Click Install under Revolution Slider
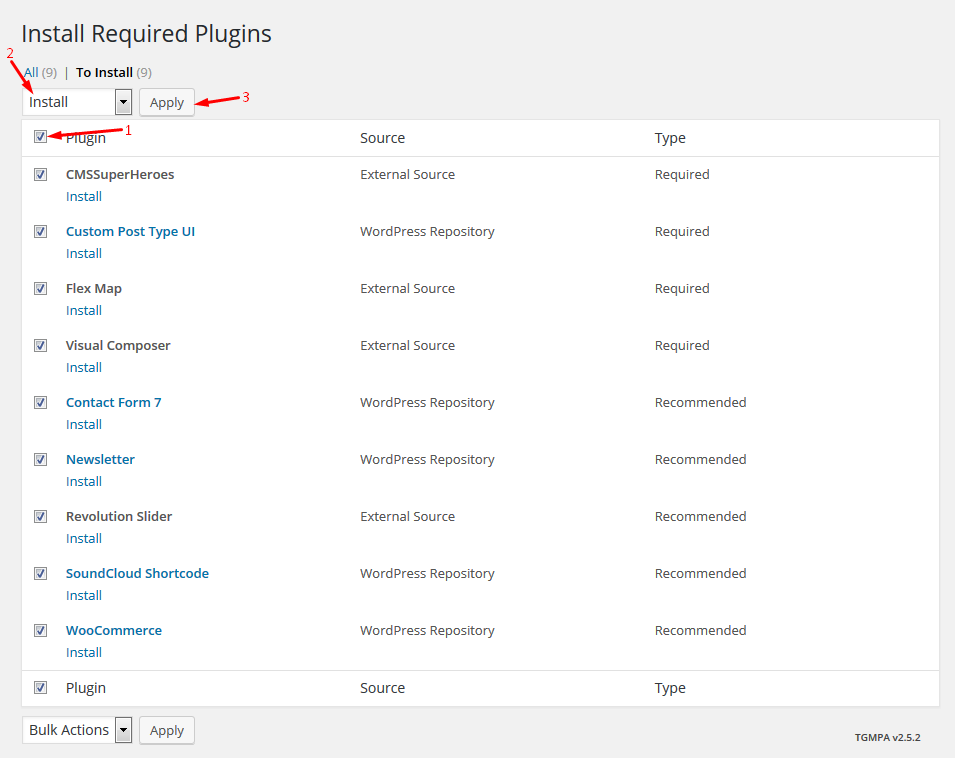Viewport: 955px width, 758px height. point(84,539)
